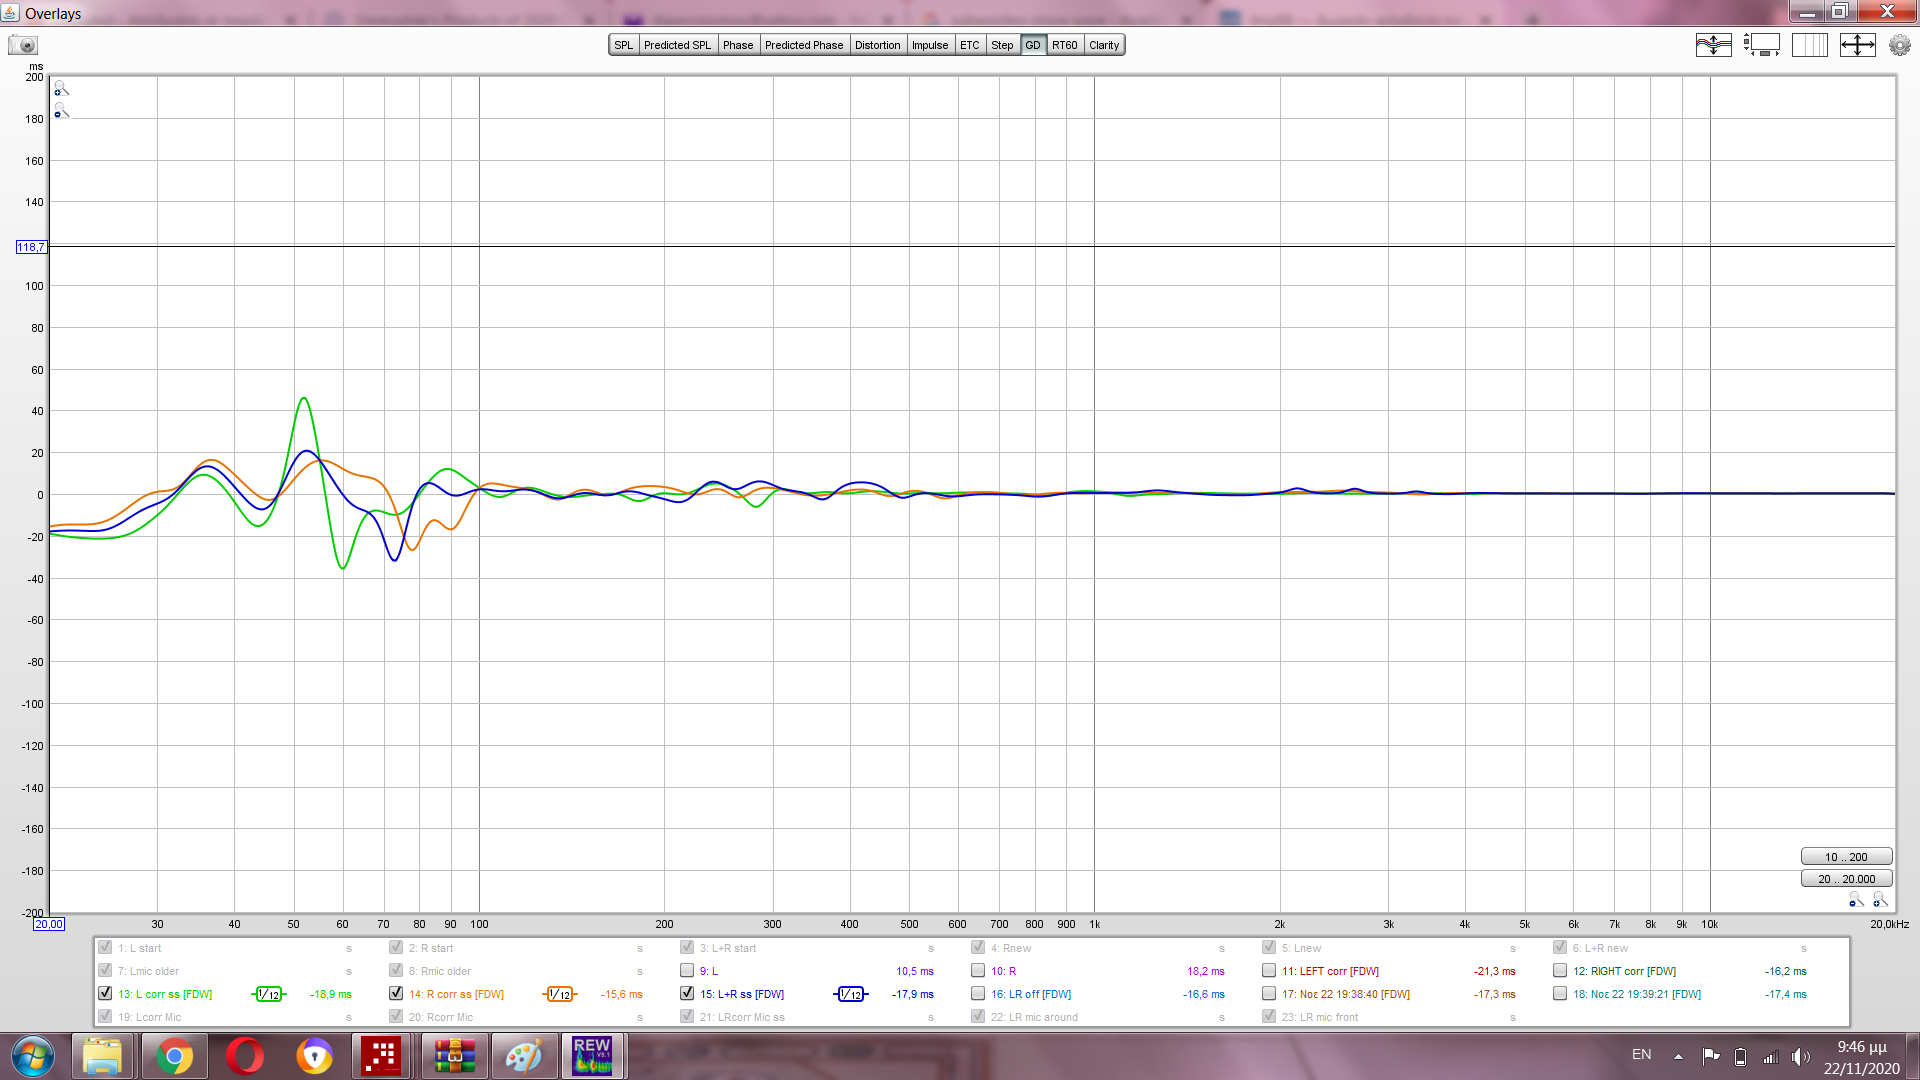This screenshot has height=1080, width=1920.
Task: Click the 20 .. 20.000 range button
Action: pos(1846,879)
